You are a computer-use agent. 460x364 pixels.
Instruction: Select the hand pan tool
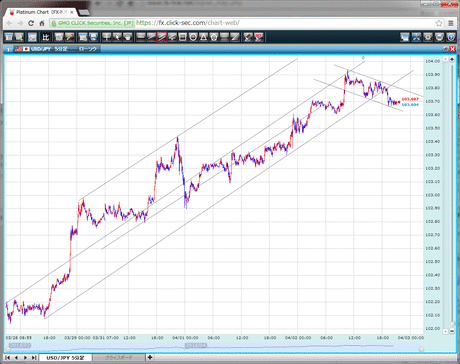click(128, 37)
